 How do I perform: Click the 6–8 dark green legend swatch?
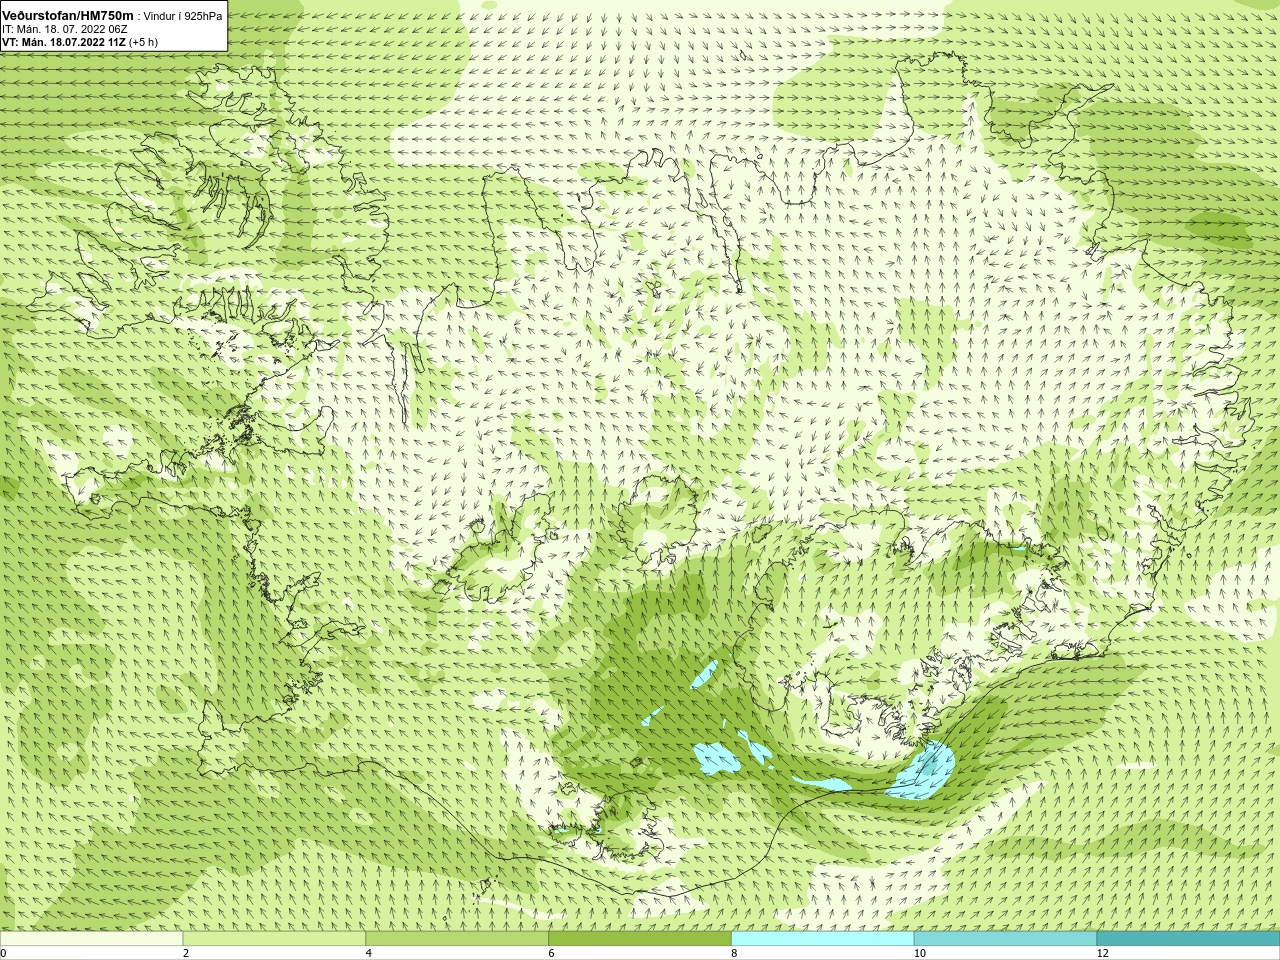(x=640, y=939)
